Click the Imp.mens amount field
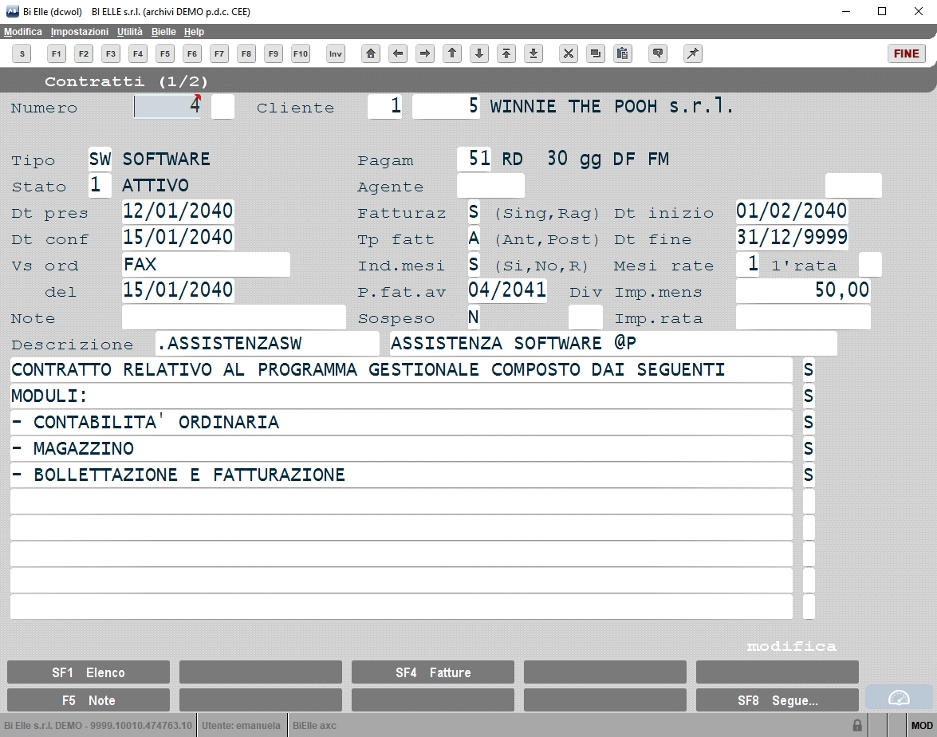The height and width of the screenshot is (737, 937). tap(803, 290)
